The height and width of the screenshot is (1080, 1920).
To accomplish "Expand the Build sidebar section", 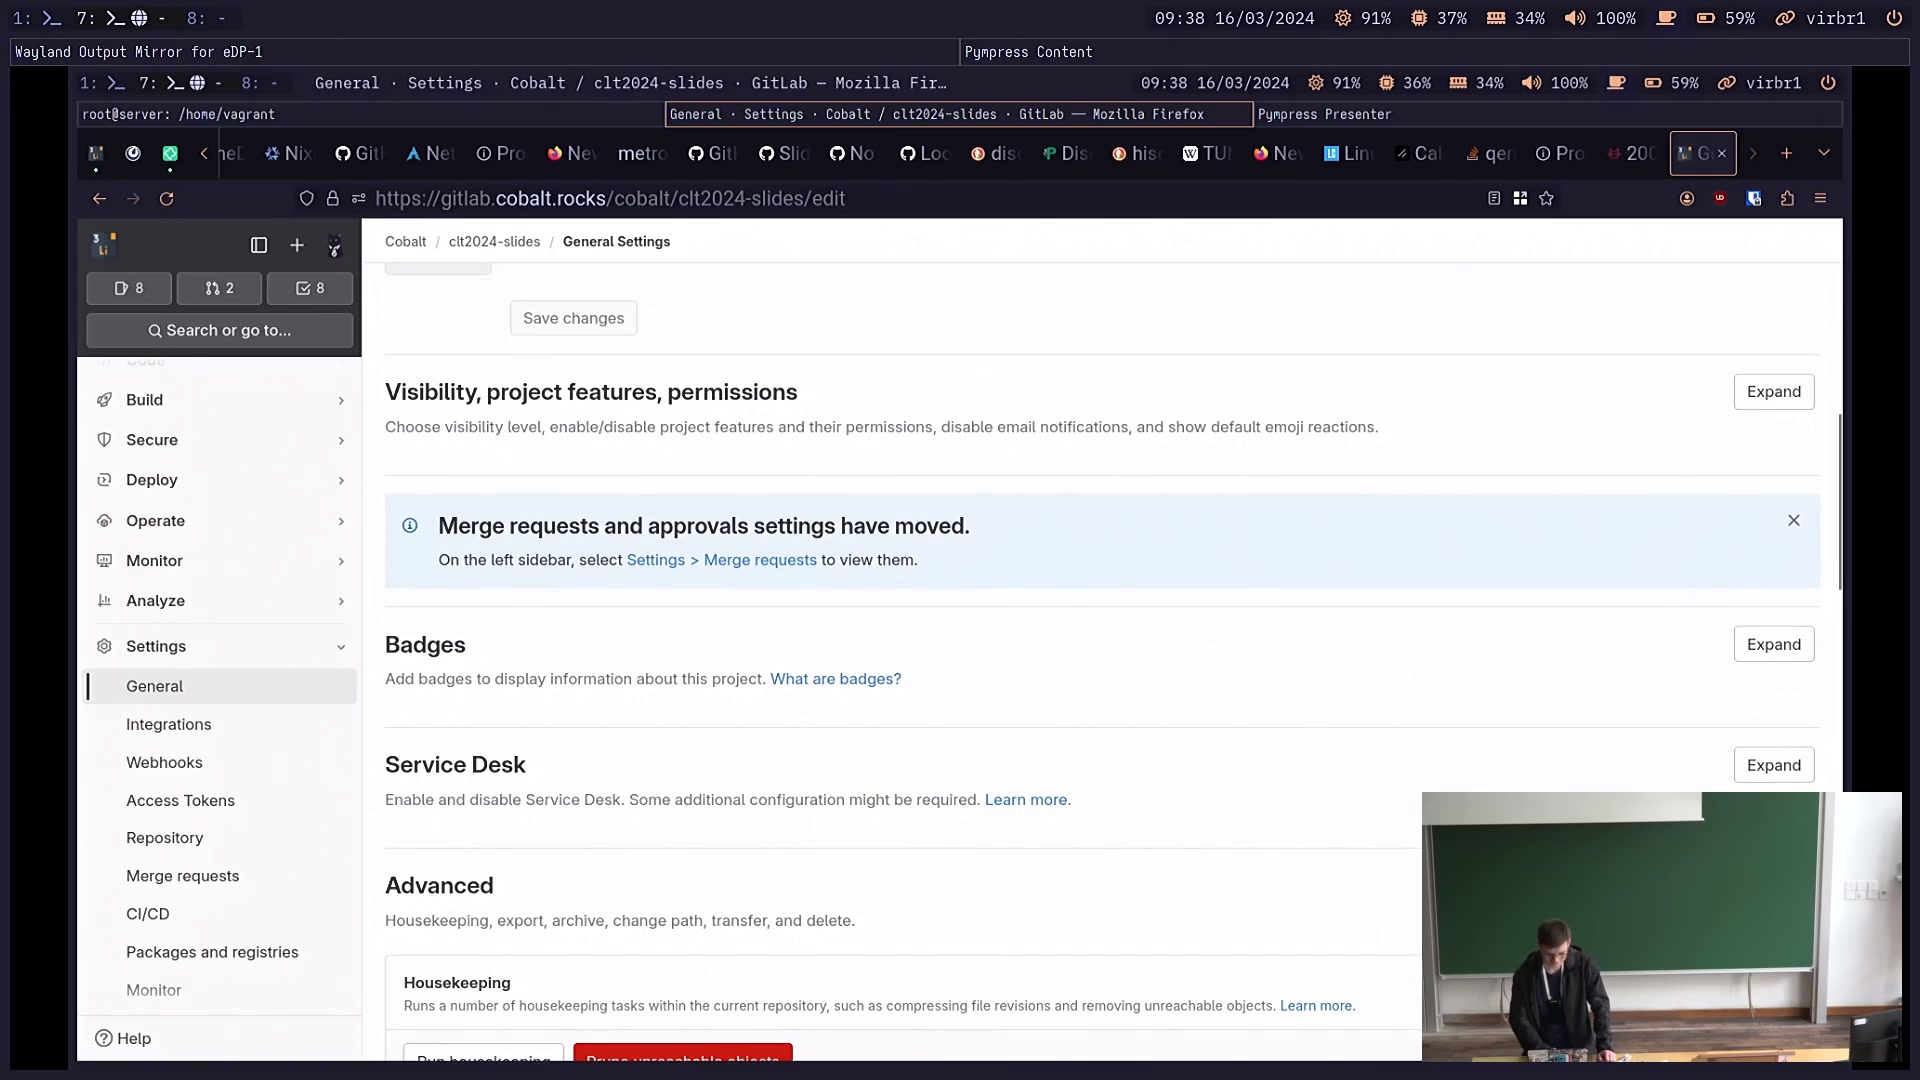I will click(220, 400).
